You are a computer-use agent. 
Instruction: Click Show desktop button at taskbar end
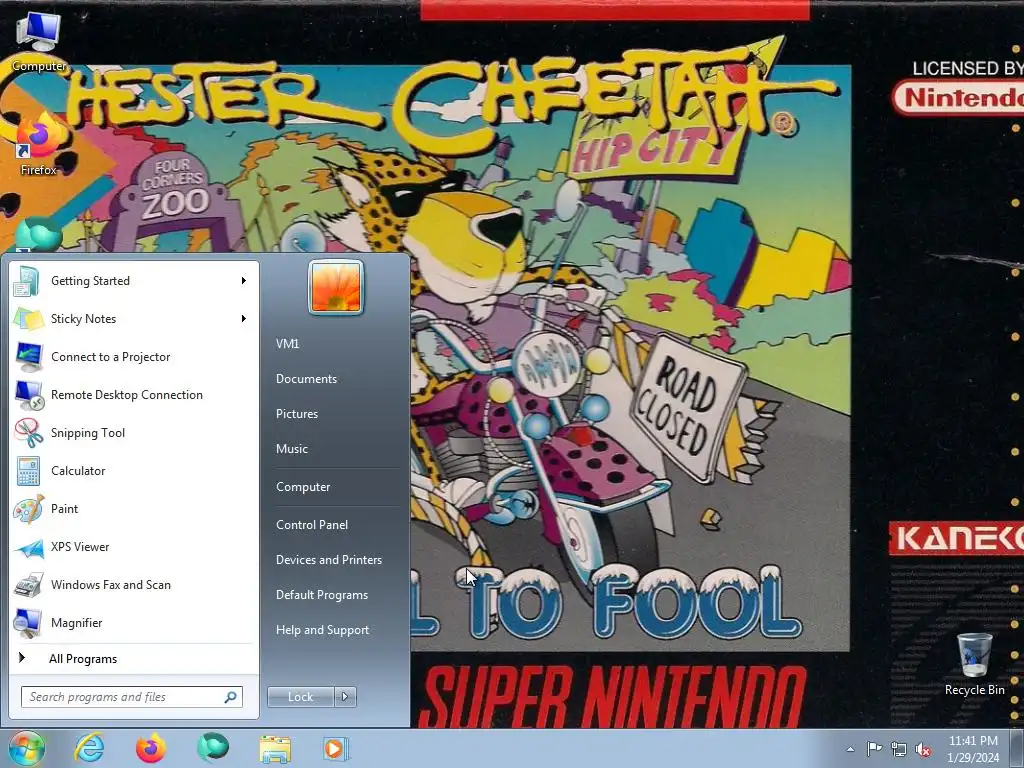1018,748
